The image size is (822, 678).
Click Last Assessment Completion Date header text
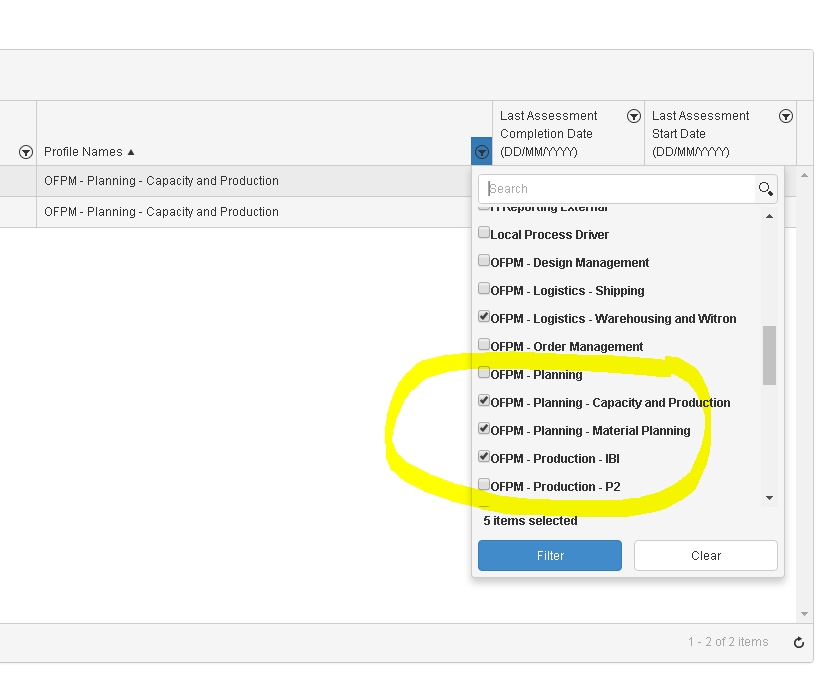tap(548, 134)
